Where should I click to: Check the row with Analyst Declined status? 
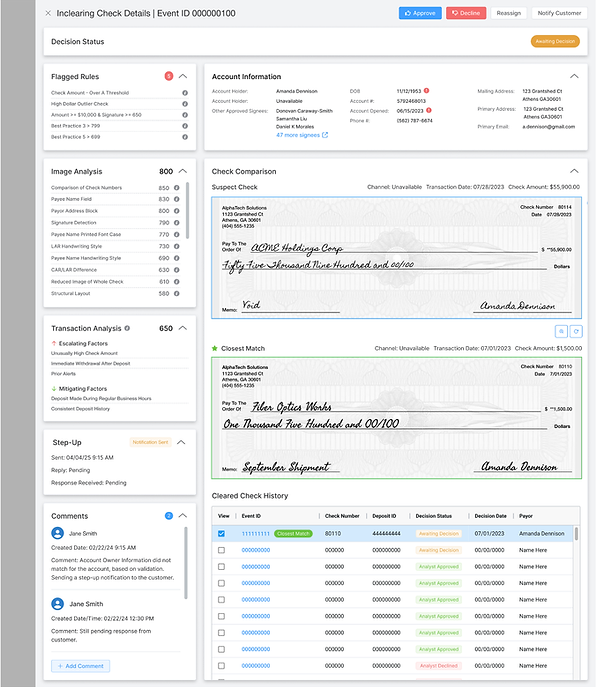[221, 666]
